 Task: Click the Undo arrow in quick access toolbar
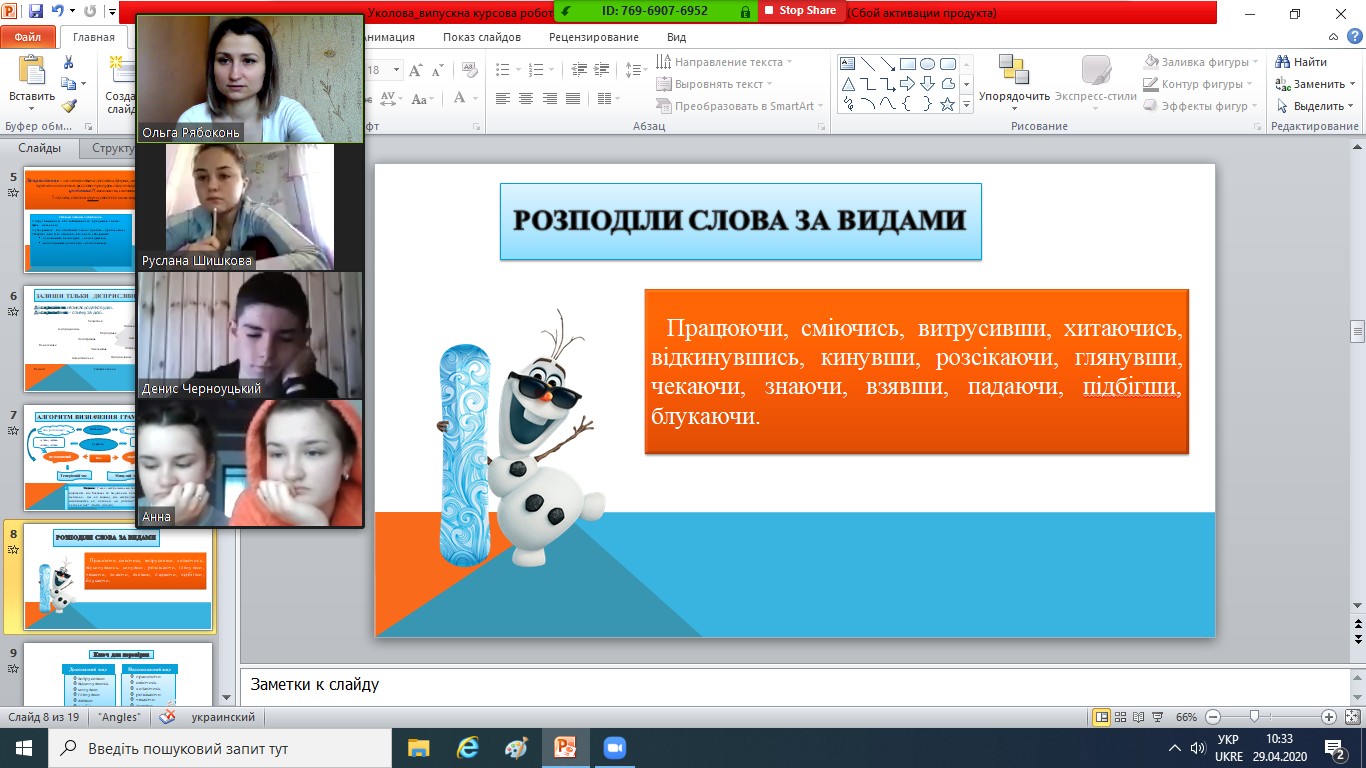point(58,13)
